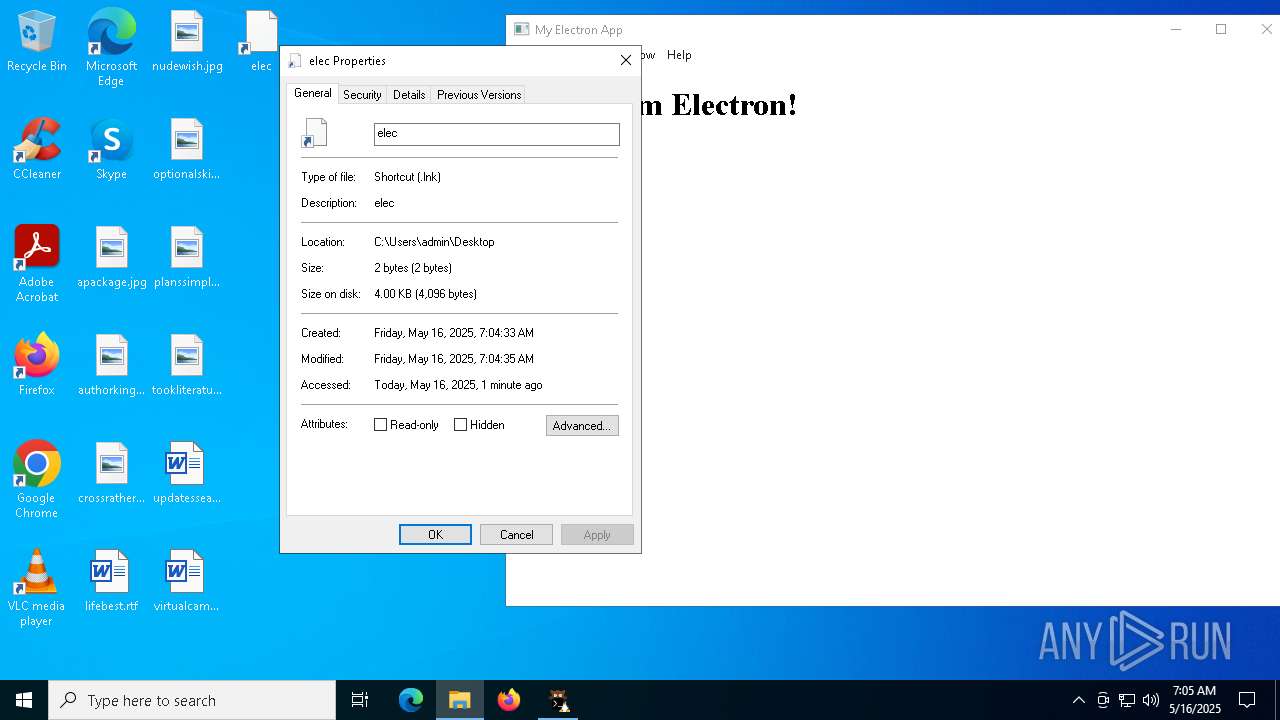
Task: Click the taskbar clock and date
Action: point(1195,700)
